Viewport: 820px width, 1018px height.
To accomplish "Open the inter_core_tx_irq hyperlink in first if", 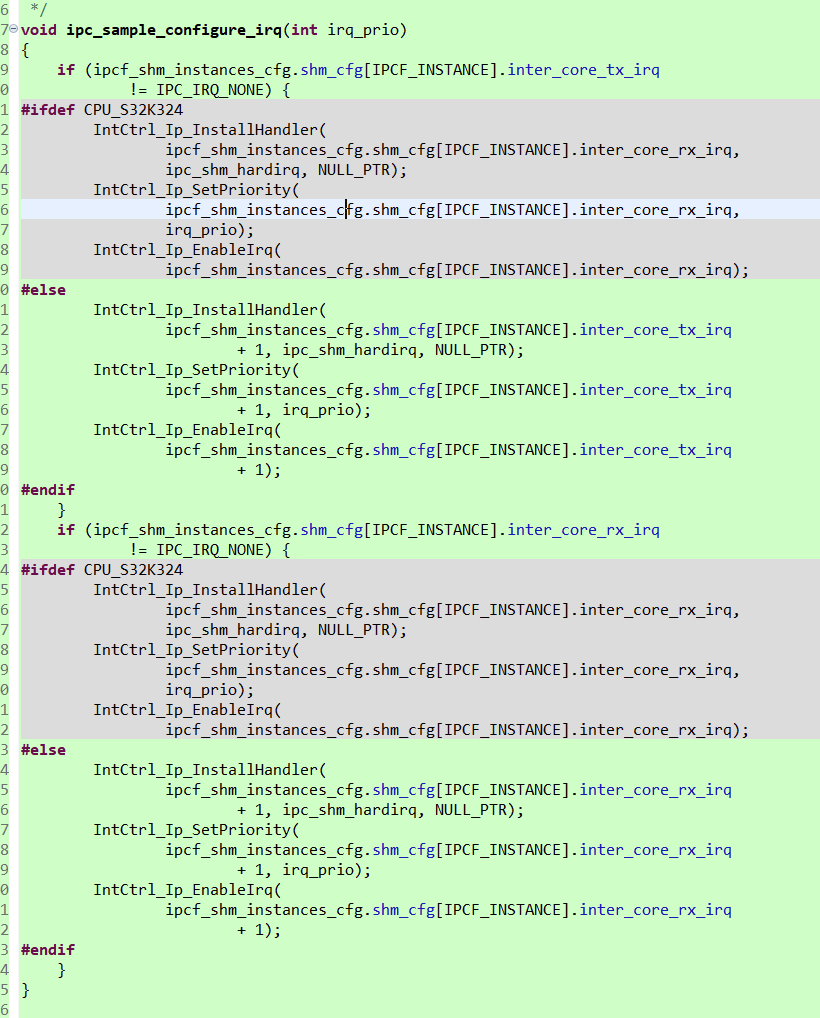I will coord(585,69).
